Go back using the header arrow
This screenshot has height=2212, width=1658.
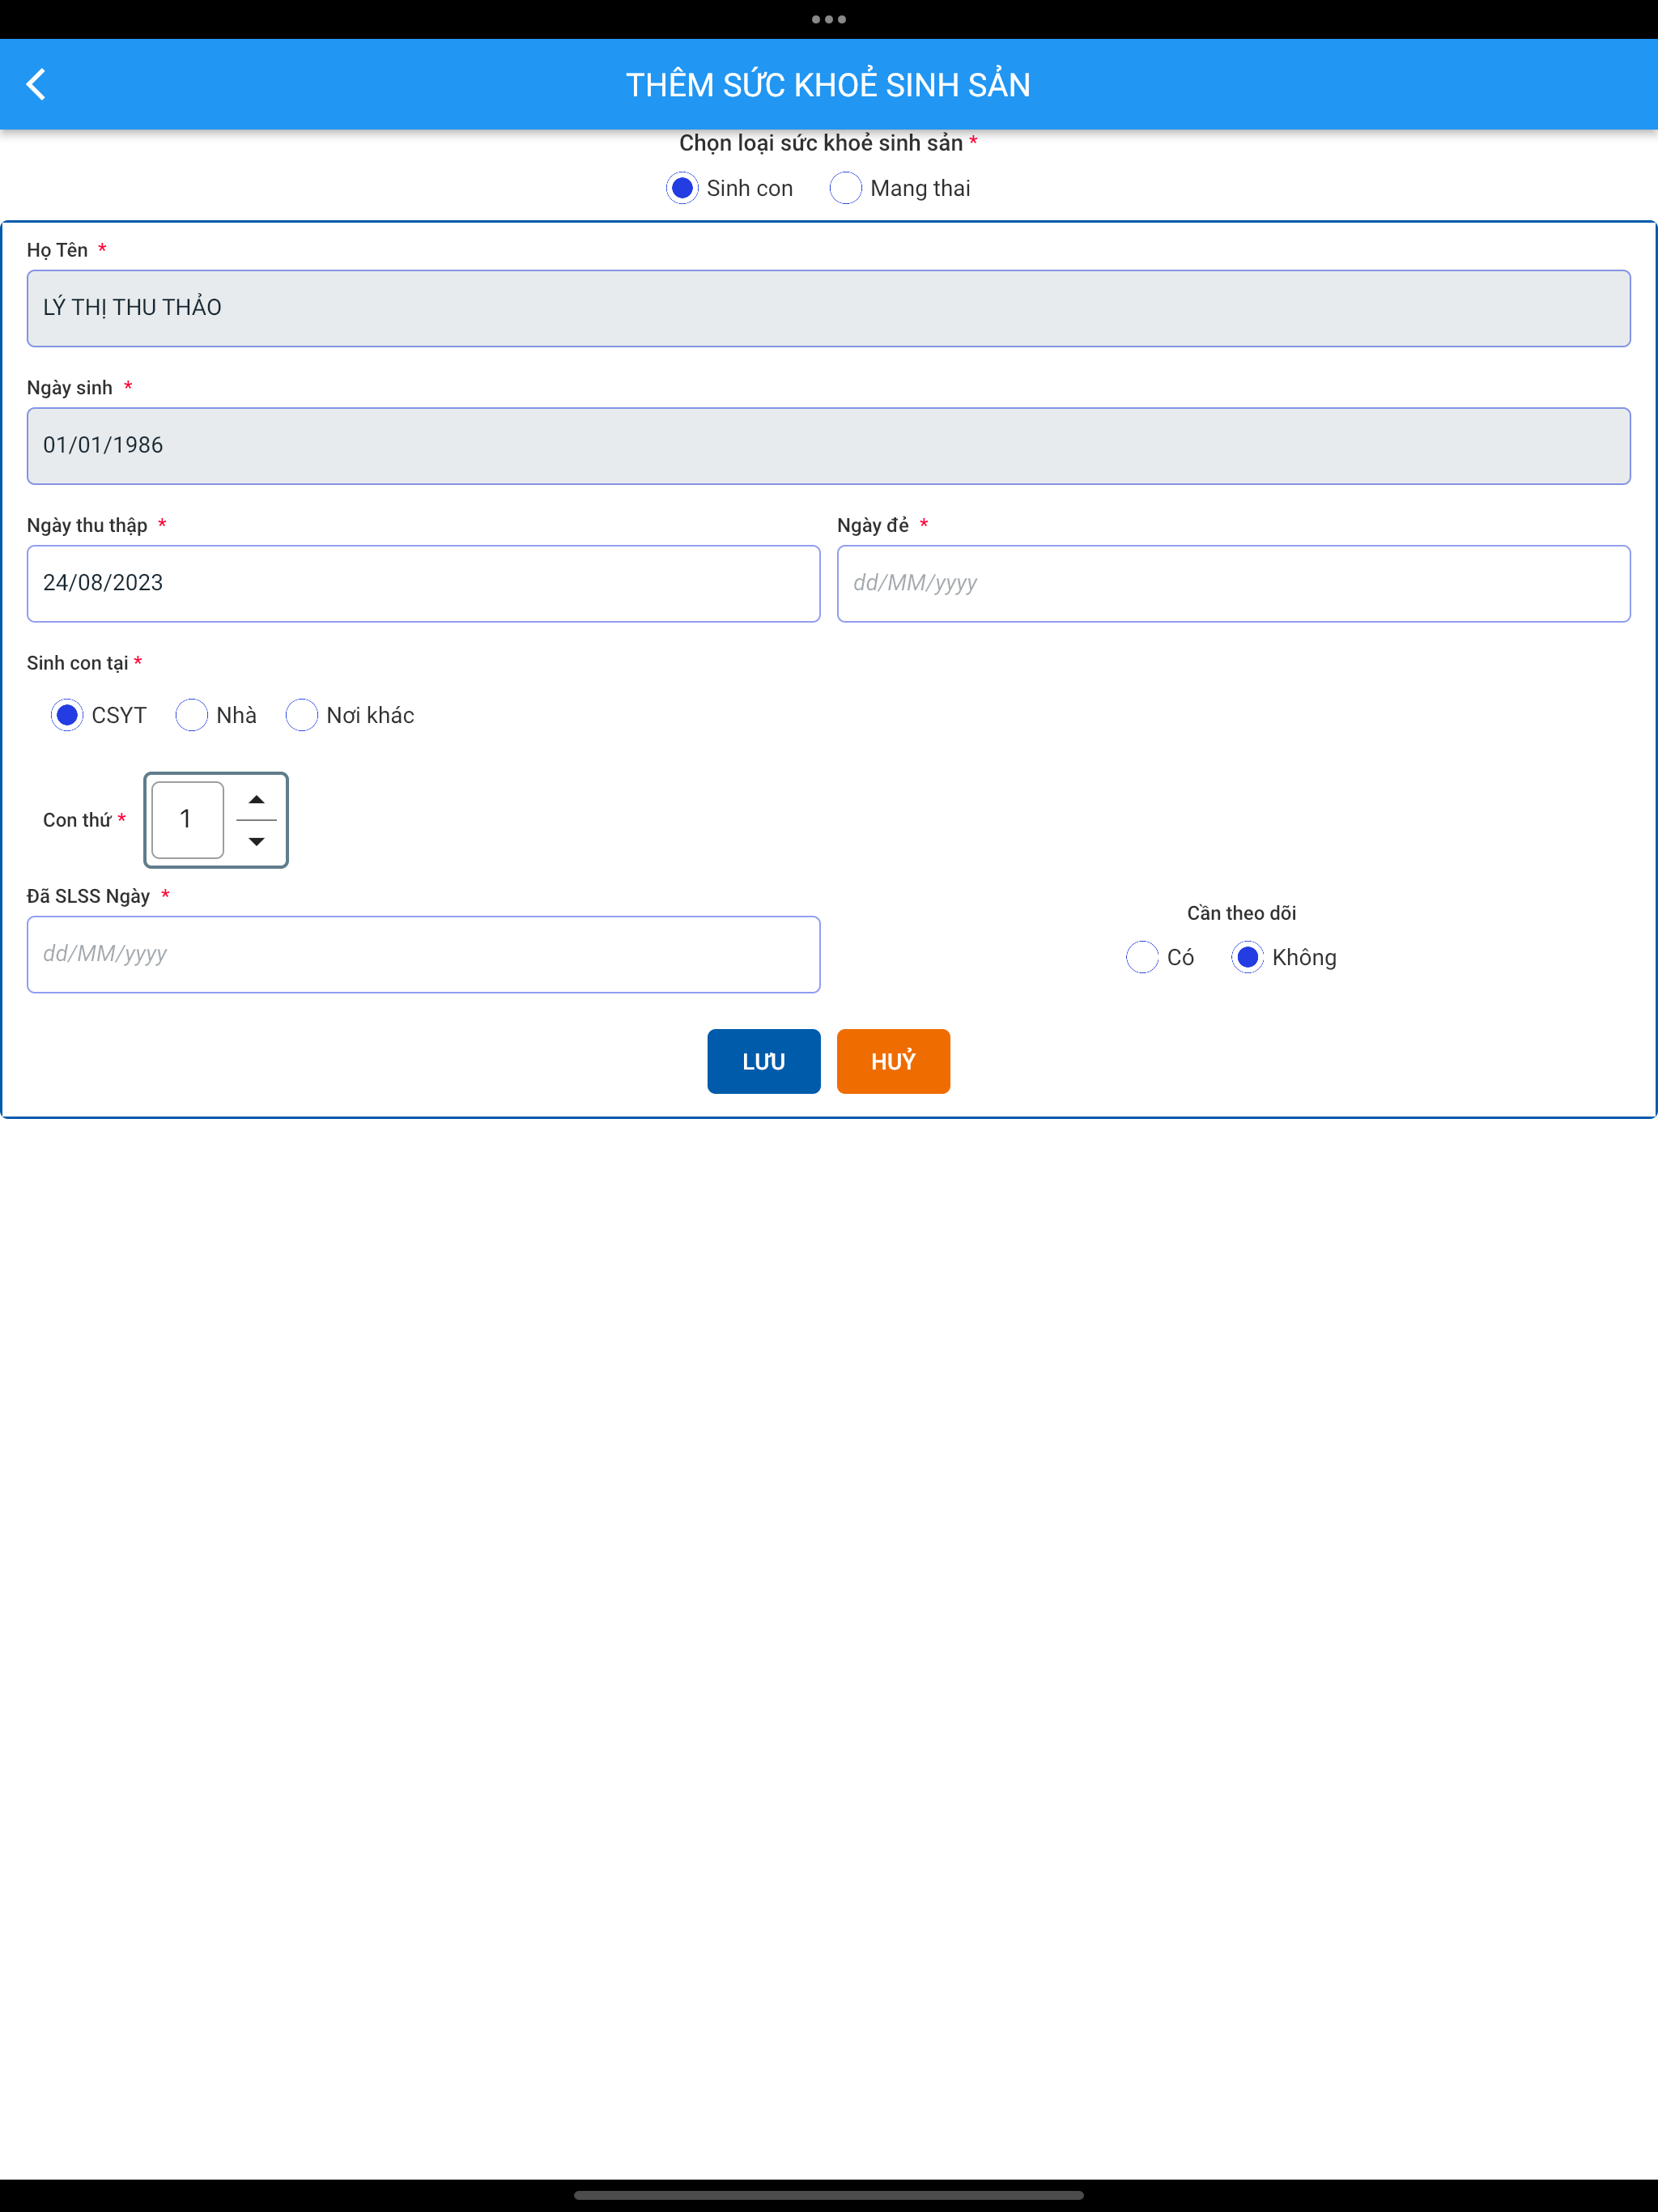(36, 84)
